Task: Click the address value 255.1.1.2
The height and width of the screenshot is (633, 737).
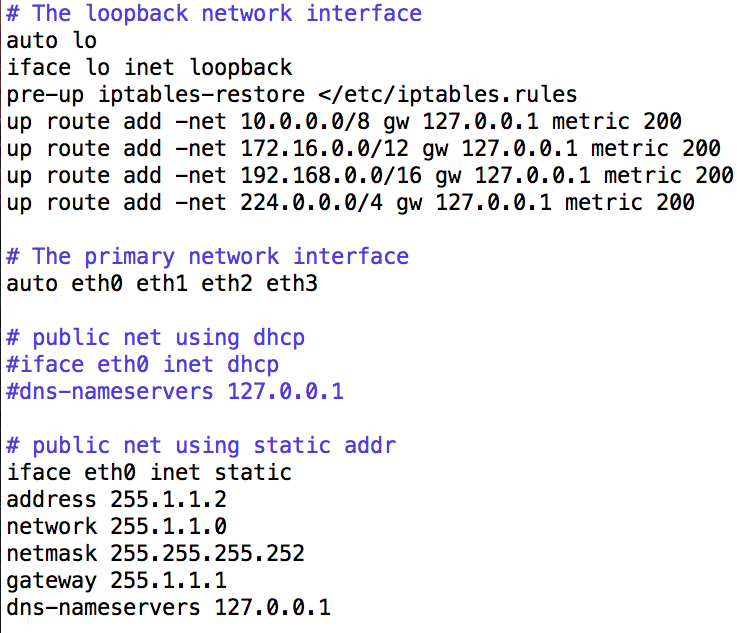Action: pyautogui.click(x=169, y=500)
